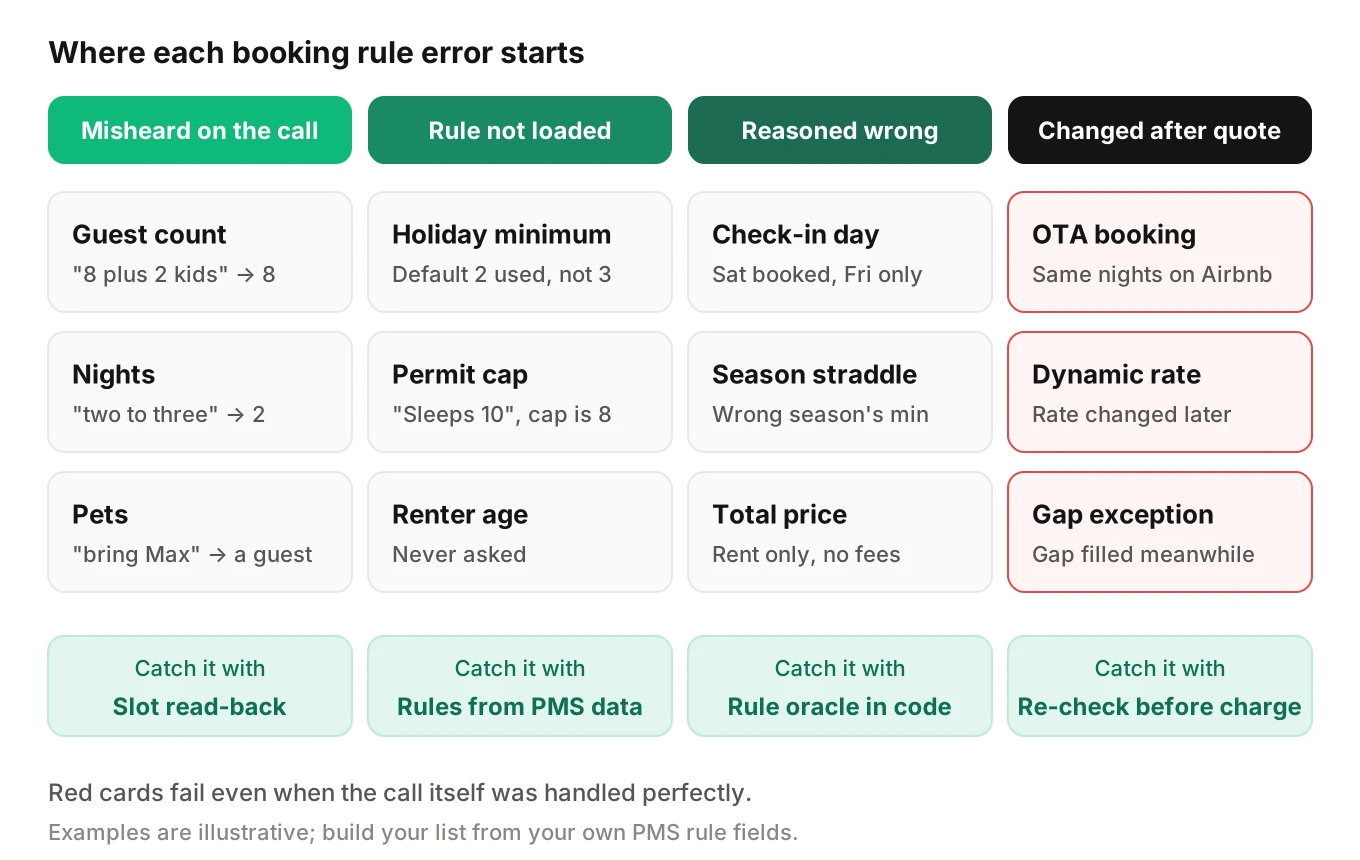Click the text '"two to three" → 2'
The image size is (1360, 860).
click(169, 414)
